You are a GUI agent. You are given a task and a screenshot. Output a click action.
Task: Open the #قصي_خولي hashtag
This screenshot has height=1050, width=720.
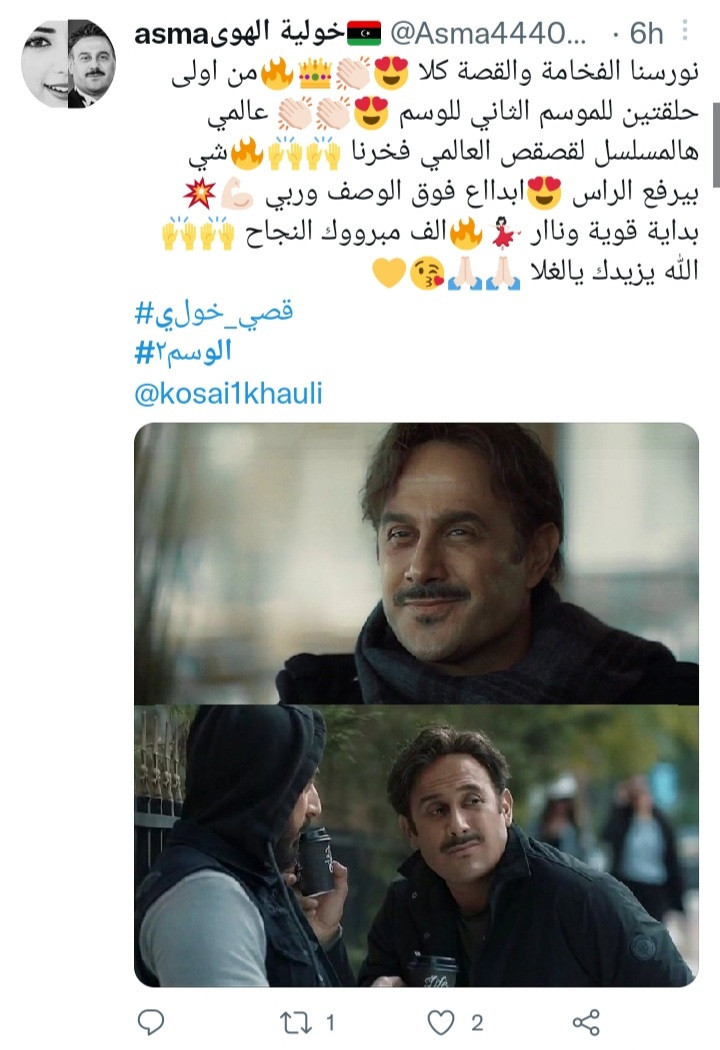point(214,312)
